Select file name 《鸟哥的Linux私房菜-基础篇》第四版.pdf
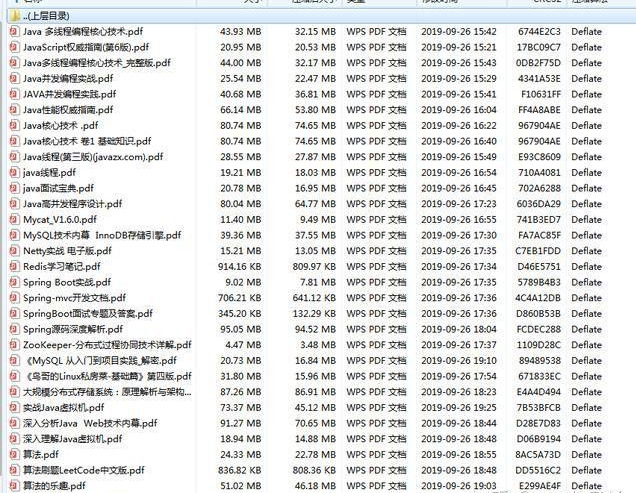Image resolution: width=636 pixels, height=493 pixels. tap(107, 376)
